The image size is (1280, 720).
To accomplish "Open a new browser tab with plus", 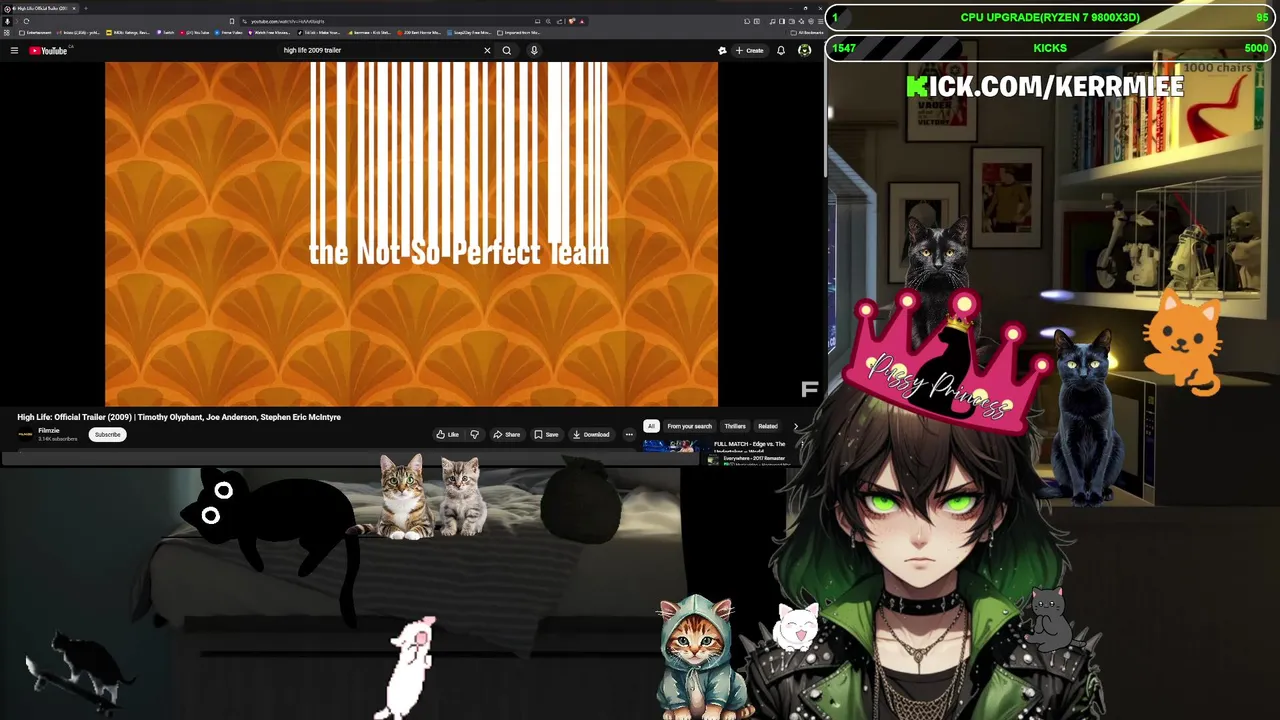I will [x=85, y=8].
